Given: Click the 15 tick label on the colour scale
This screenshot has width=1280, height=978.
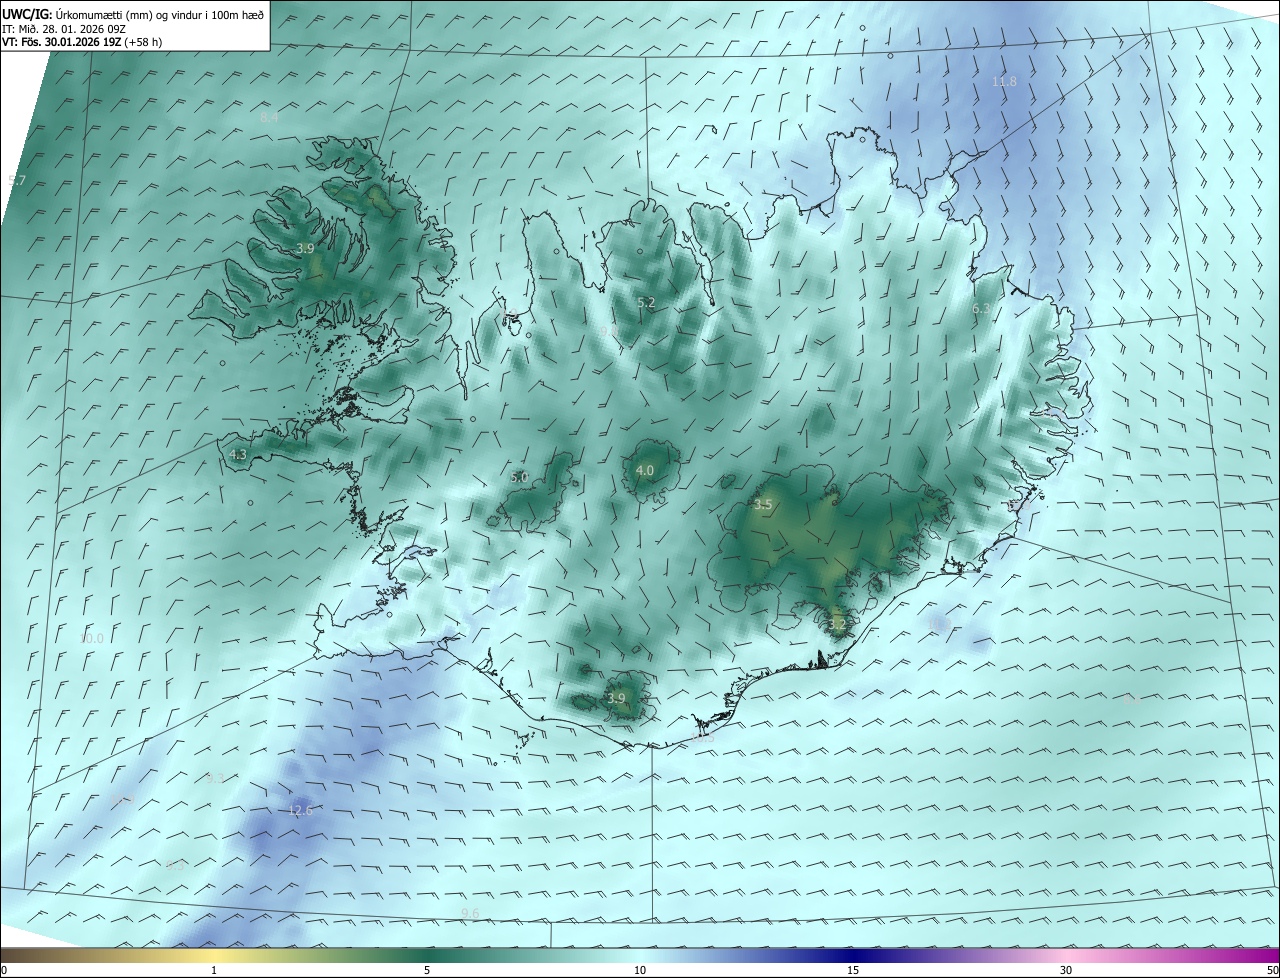Looking at the screenshot, I should coord(853,970).
